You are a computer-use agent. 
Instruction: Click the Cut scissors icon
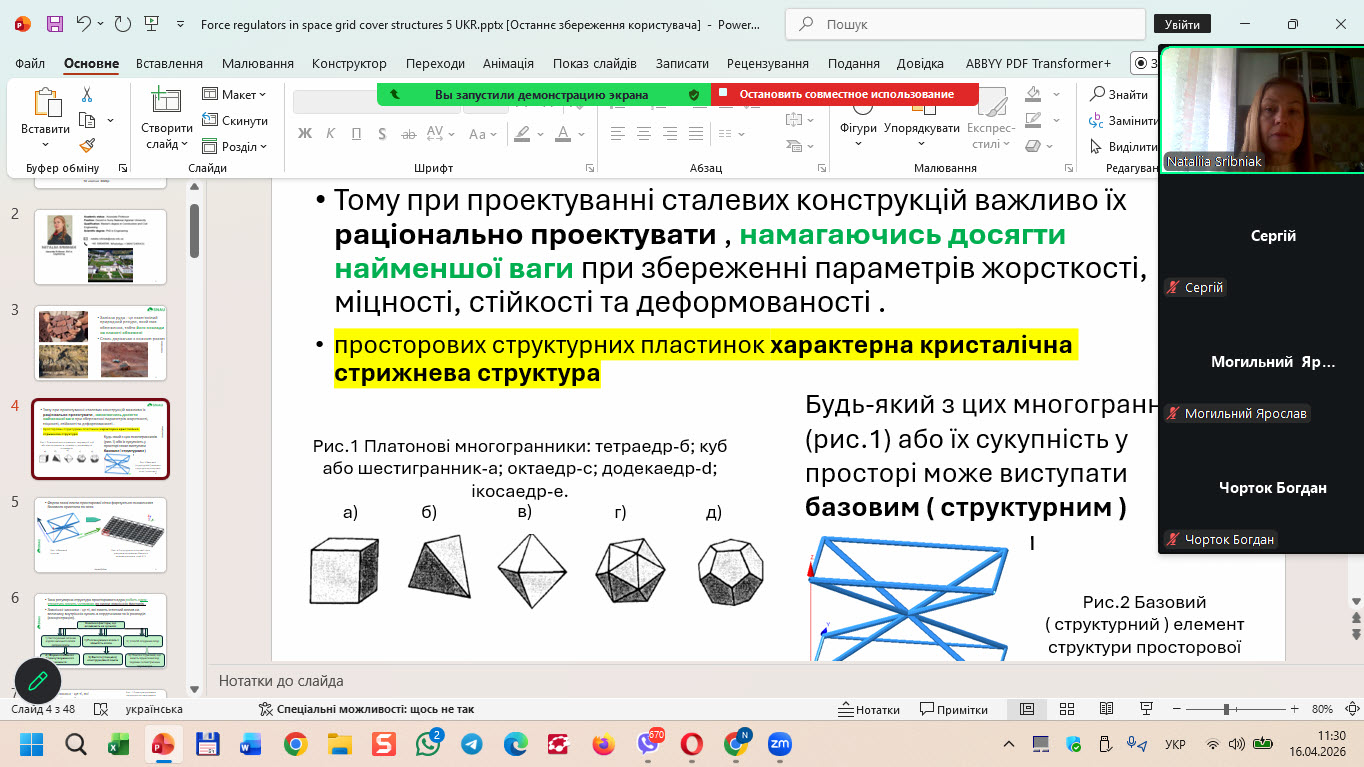click(87, 95)
